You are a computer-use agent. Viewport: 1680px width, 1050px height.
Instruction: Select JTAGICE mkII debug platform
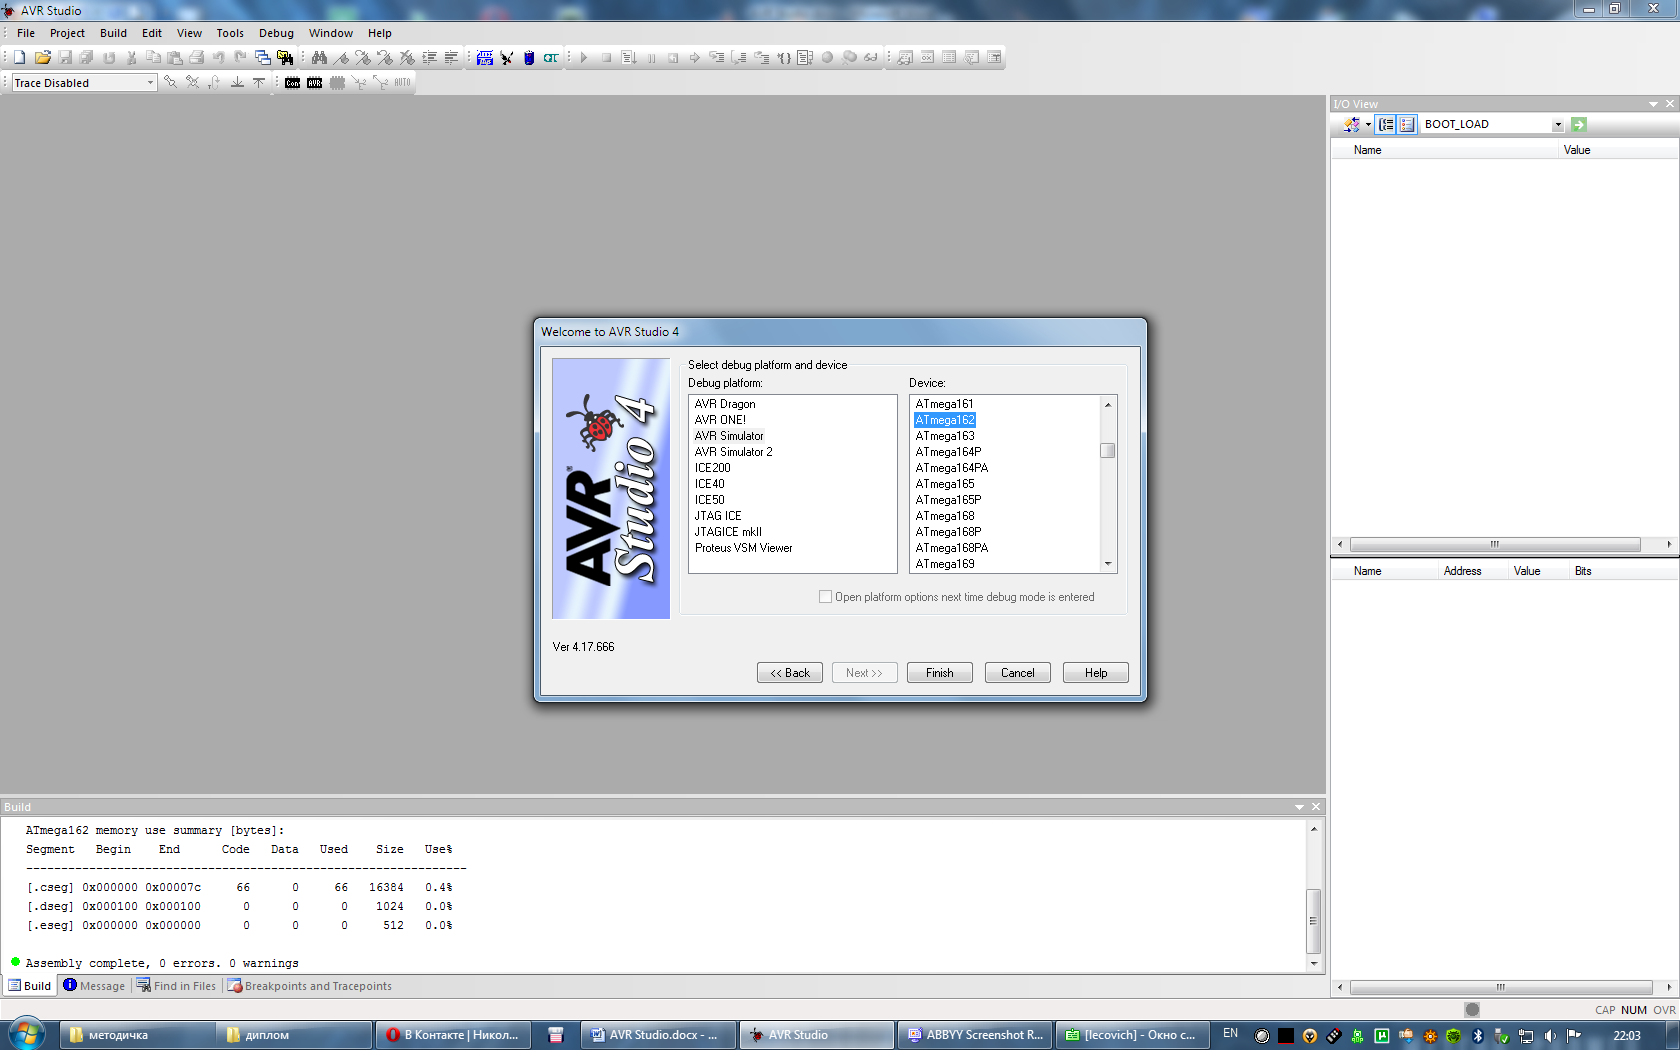tap(728, 532)
